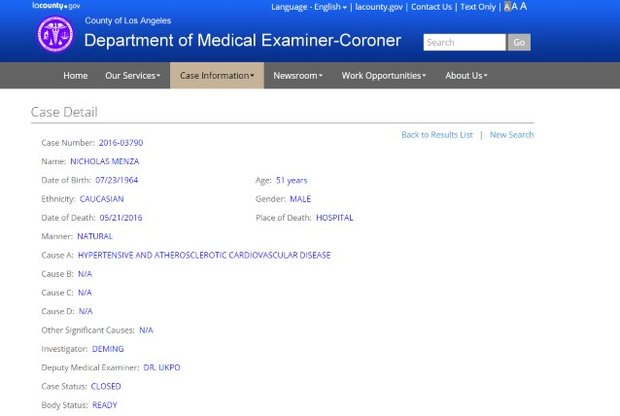
Task: Click Cause A hypertensive cardiovascular disease text
Action: 204,255
